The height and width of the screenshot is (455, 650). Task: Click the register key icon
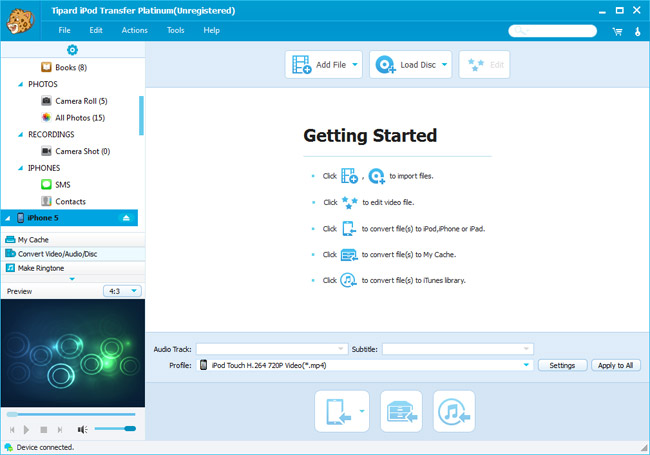tap(638, 31)
